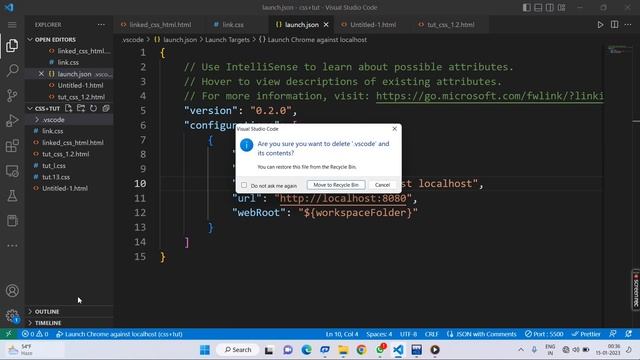Open Windows Start menu
Screen dimensions: 640x360
(x=205, y=350)
